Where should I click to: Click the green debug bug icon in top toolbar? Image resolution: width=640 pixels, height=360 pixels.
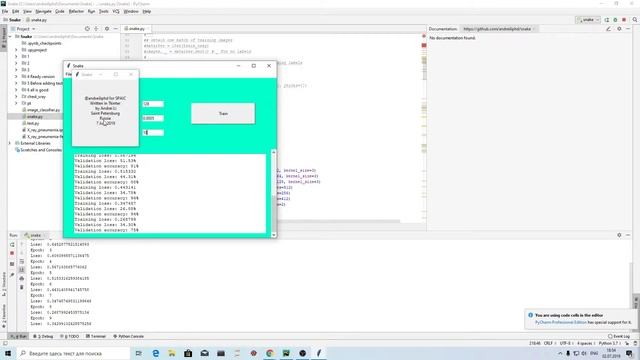click(616, 20)
